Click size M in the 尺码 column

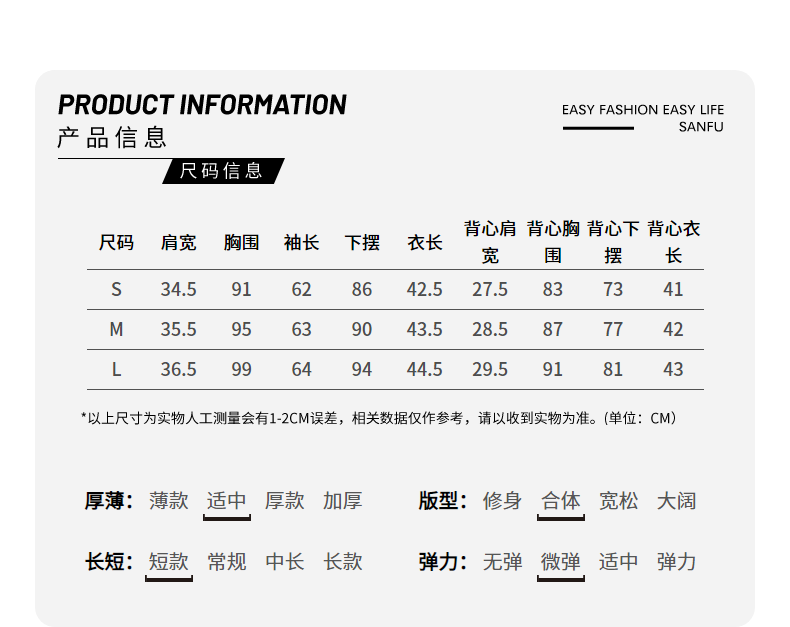[x=116, y=329]
